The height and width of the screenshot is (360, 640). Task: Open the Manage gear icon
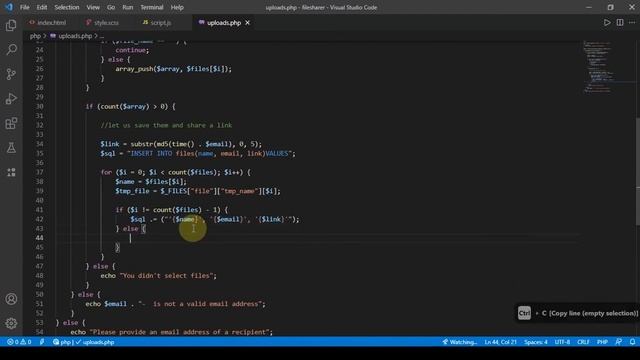[11, 323]
